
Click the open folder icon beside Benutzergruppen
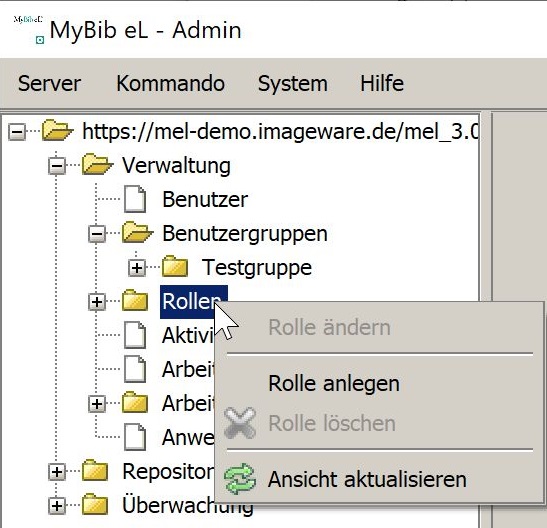point(137,232)
